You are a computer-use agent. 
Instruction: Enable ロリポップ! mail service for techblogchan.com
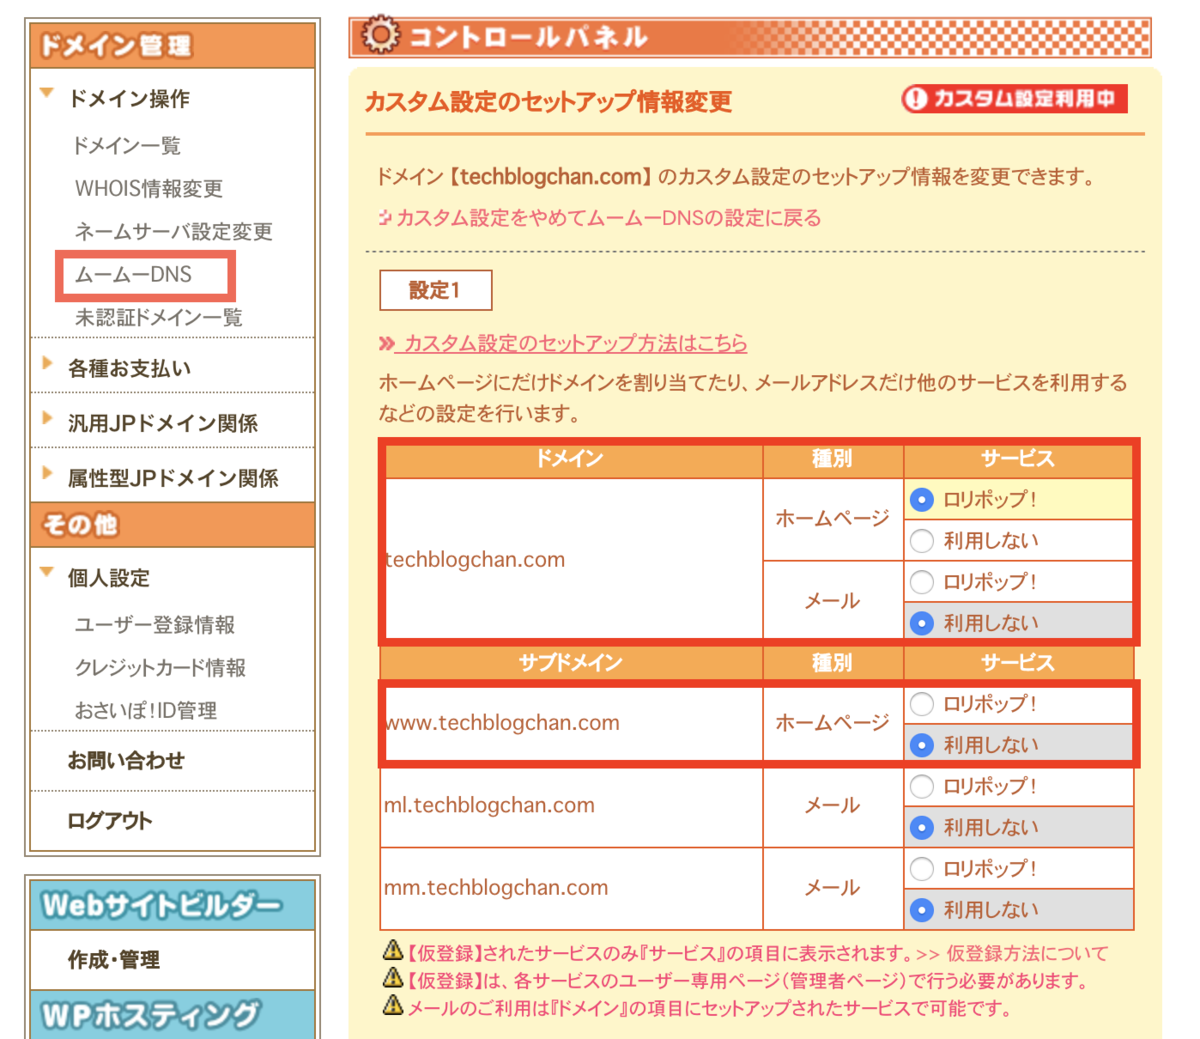(921, 581)
